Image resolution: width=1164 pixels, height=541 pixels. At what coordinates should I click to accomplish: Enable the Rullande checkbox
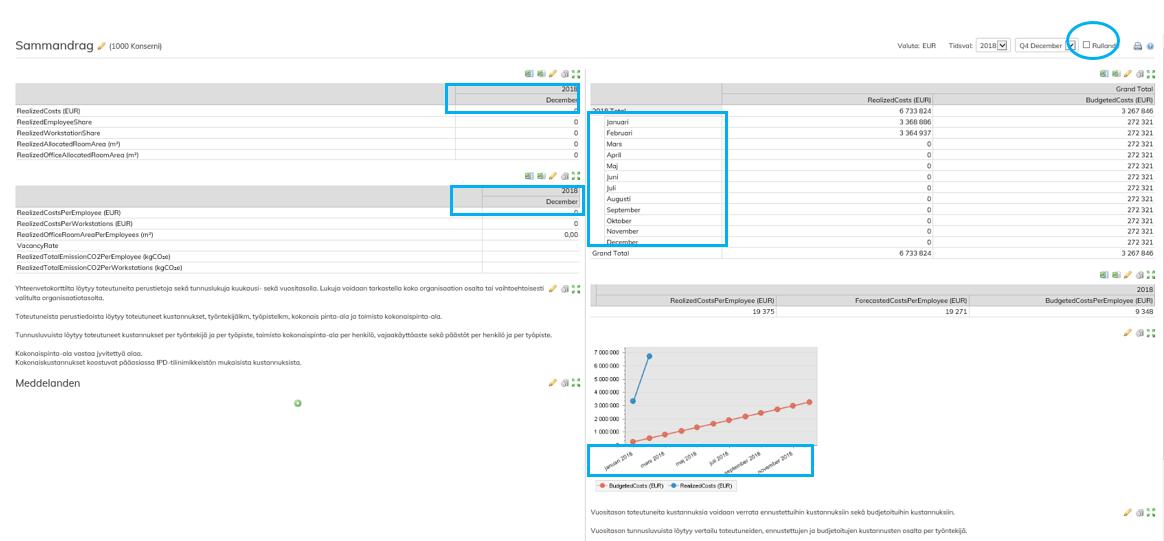1087,45
